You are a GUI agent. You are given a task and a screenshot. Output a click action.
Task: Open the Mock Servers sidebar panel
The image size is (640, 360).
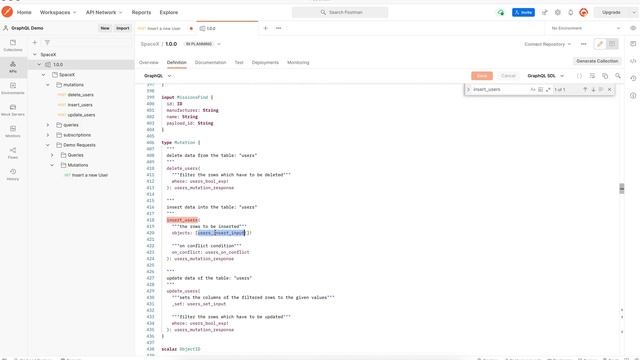[13, 110]
